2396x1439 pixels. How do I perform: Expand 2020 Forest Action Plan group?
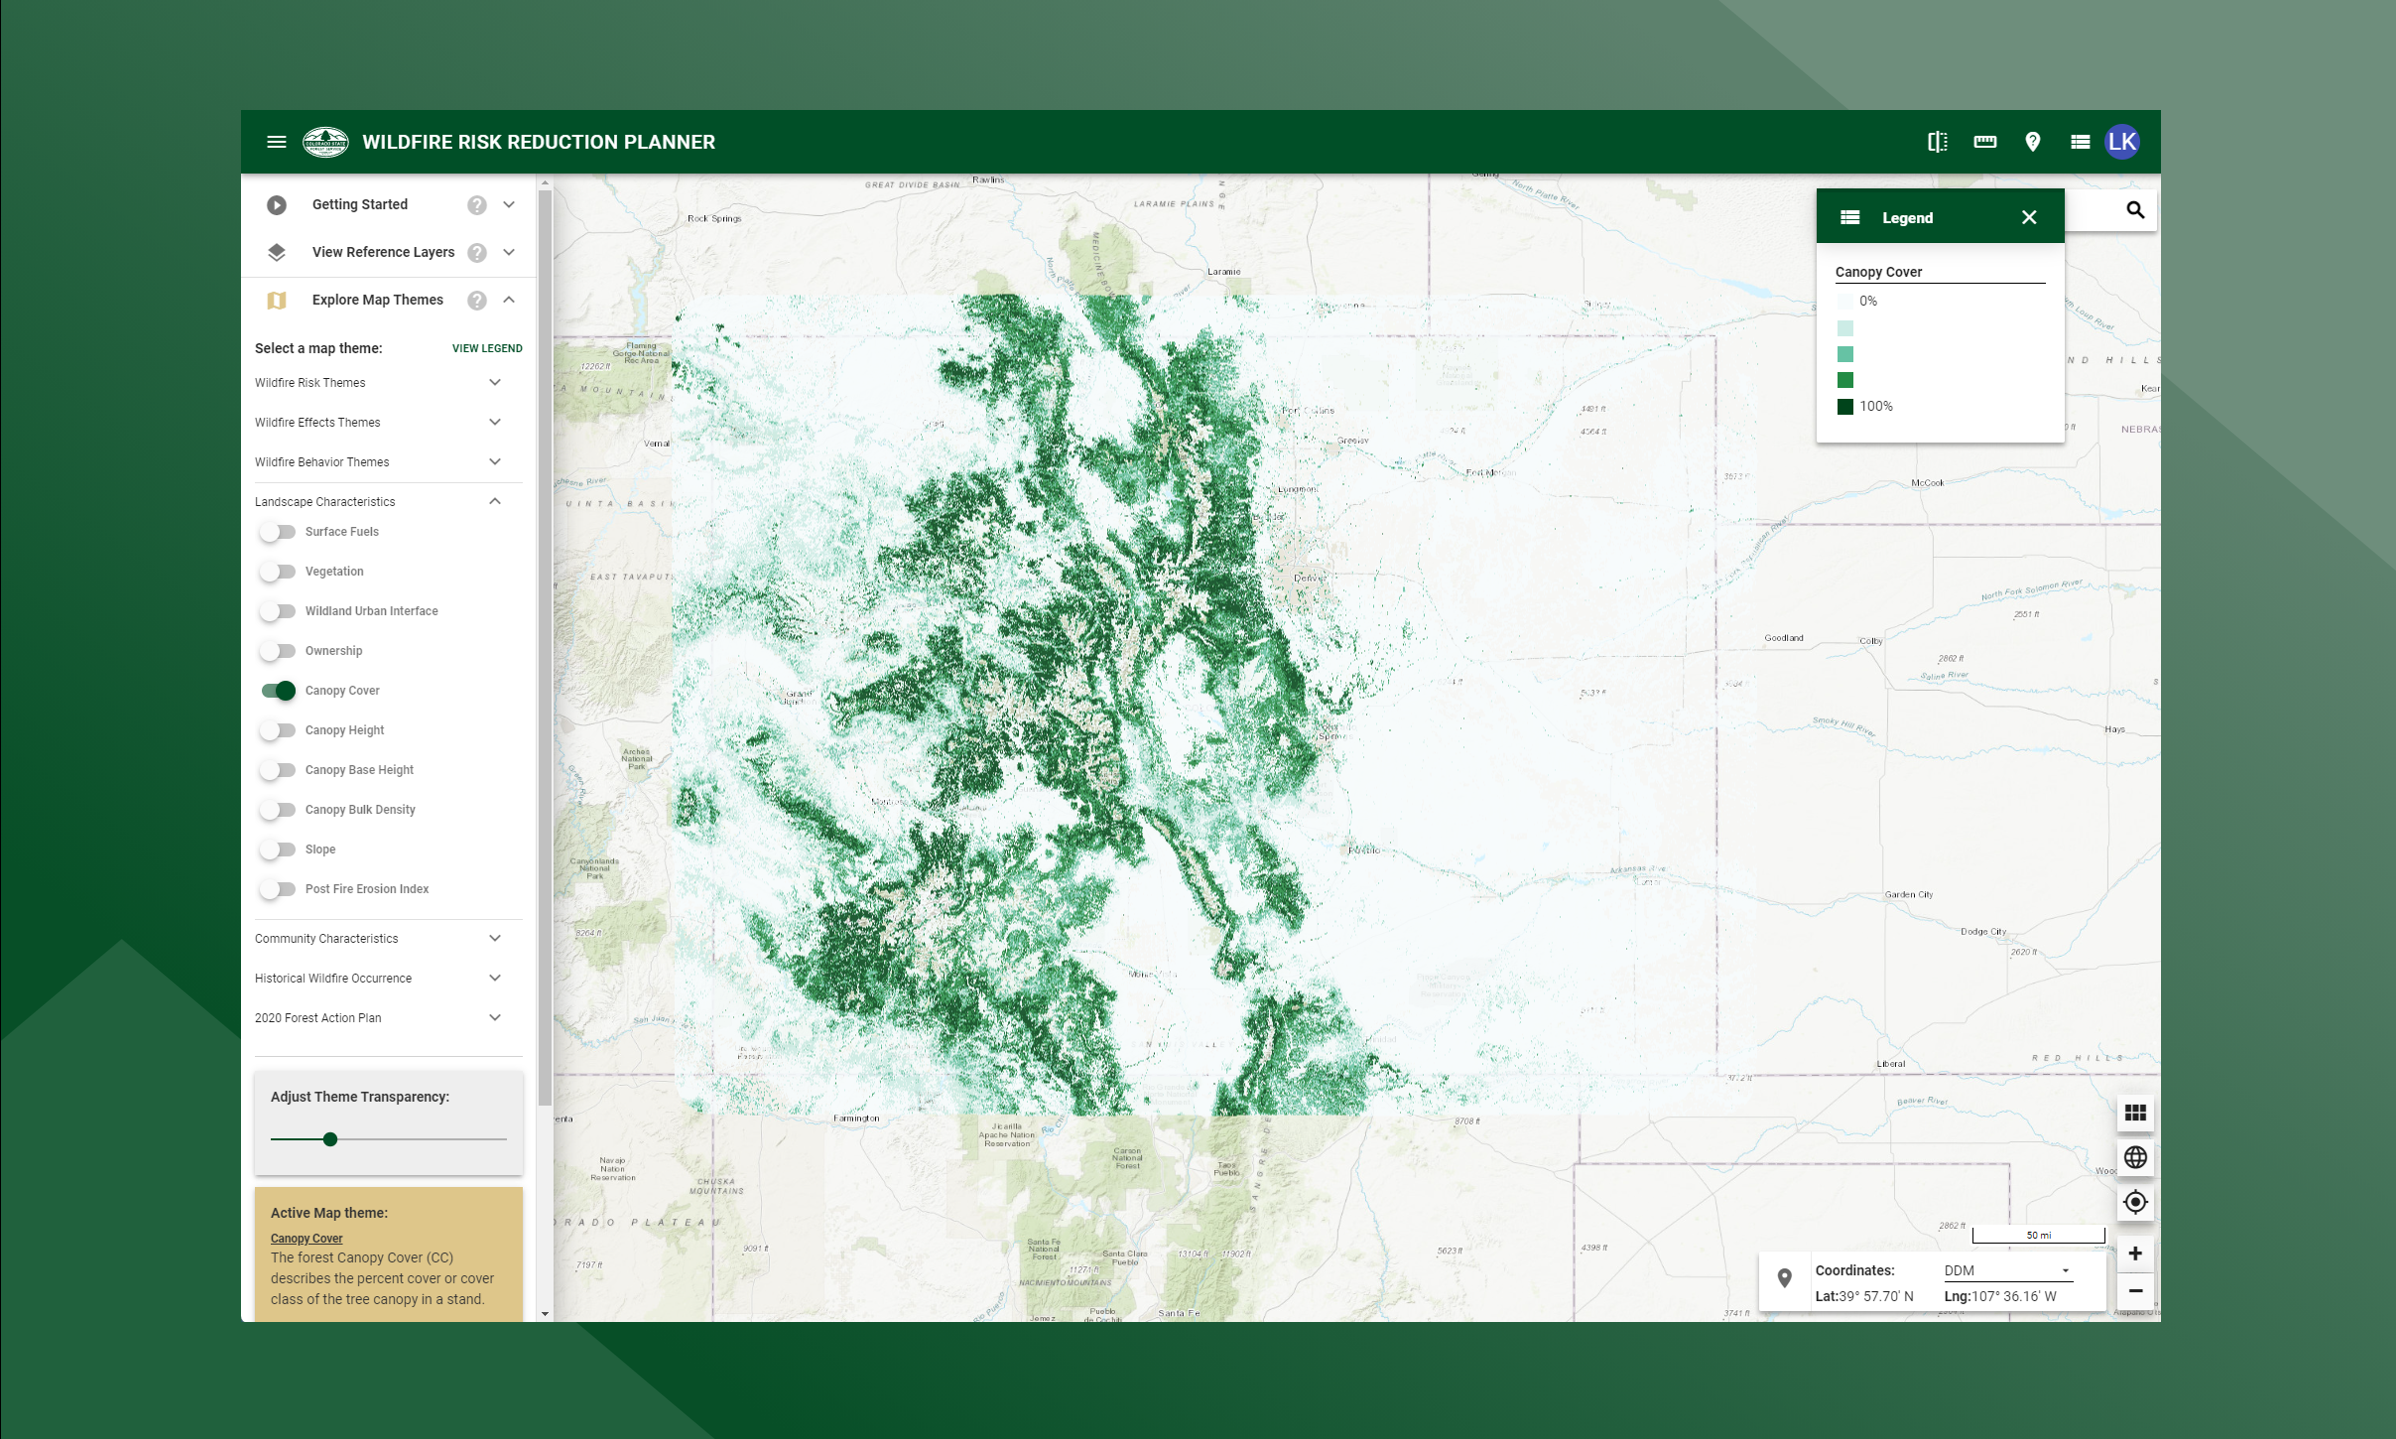coord(495,1018)
